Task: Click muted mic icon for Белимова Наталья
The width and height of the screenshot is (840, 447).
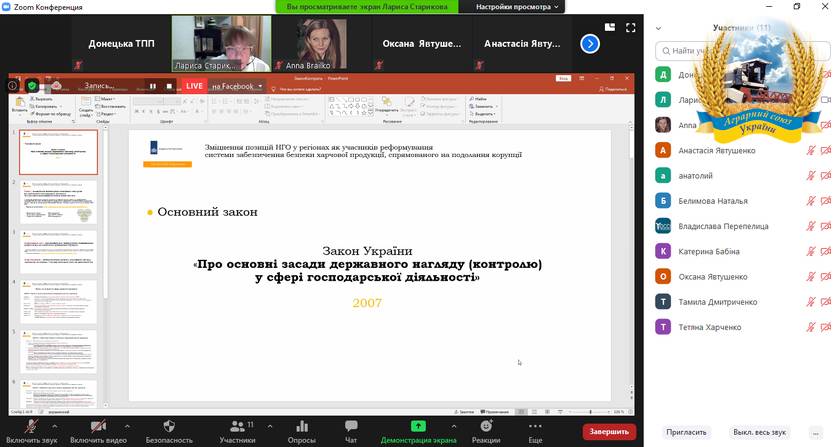Action: click(x=811, y=201)
